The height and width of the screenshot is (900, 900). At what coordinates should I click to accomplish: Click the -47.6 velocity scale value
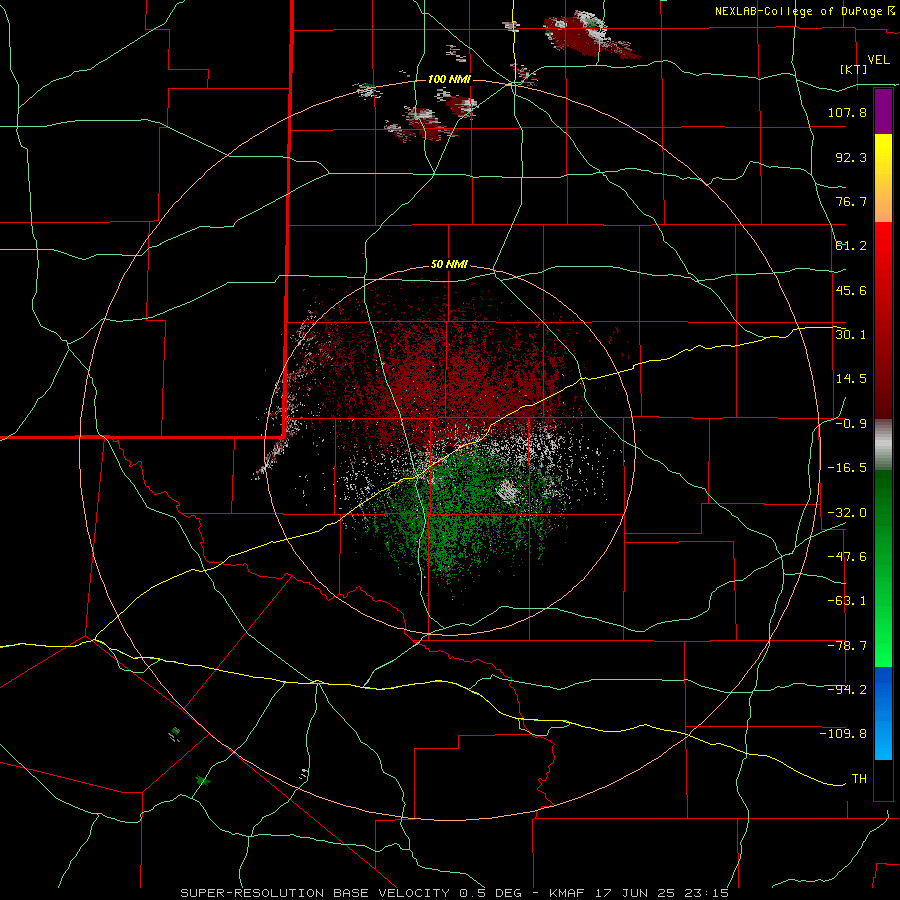coord(847,557)
